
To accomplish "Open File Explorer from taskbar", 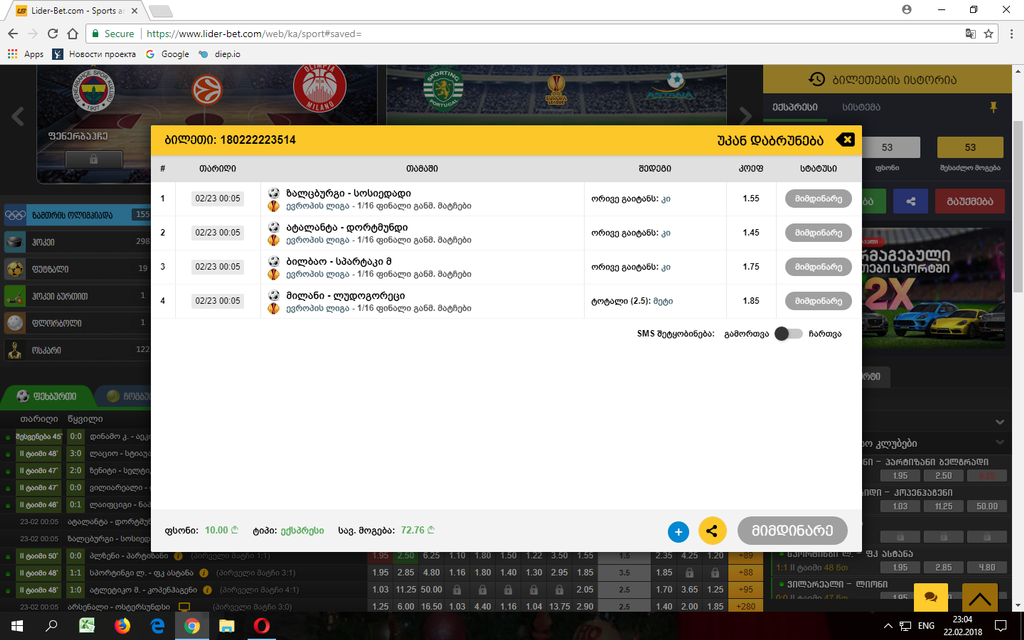I will click(227, 626).
